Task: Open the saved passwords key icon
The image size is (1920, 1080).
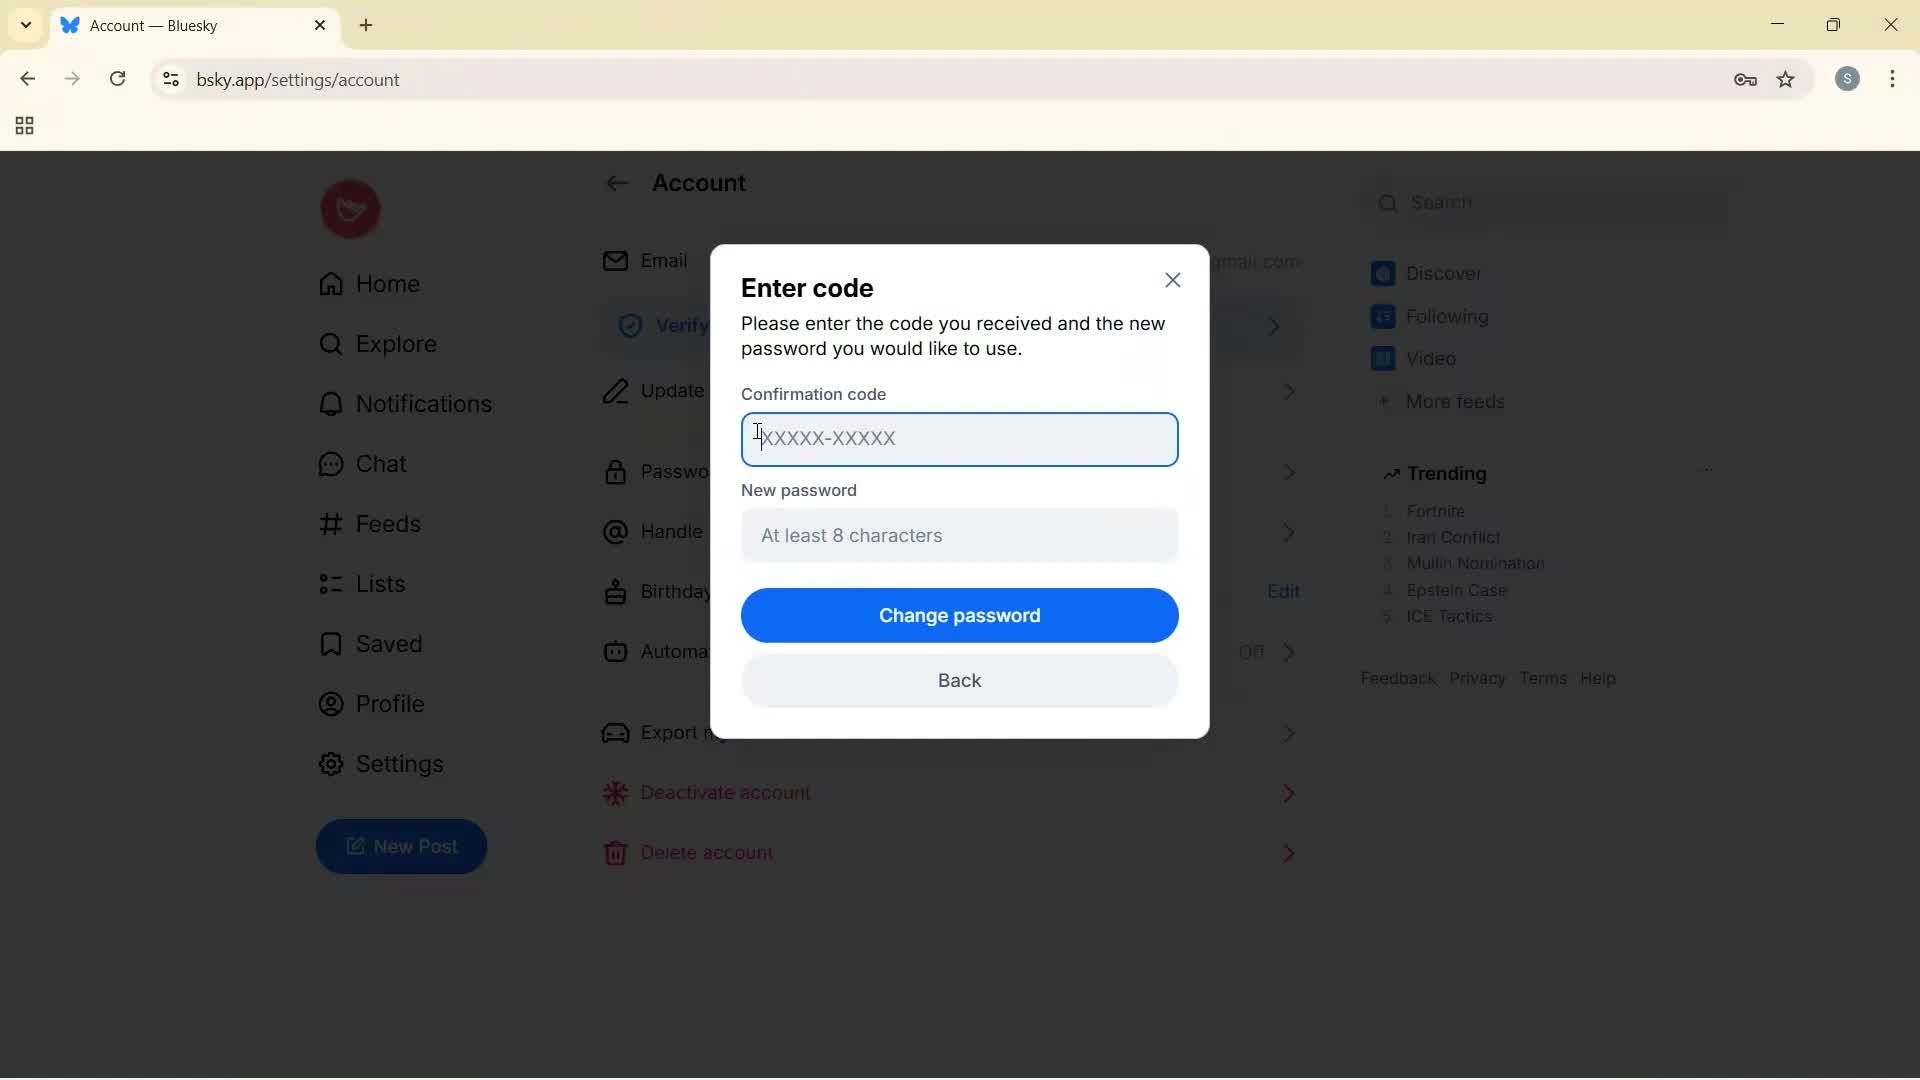Action: tap(1746, 80)
